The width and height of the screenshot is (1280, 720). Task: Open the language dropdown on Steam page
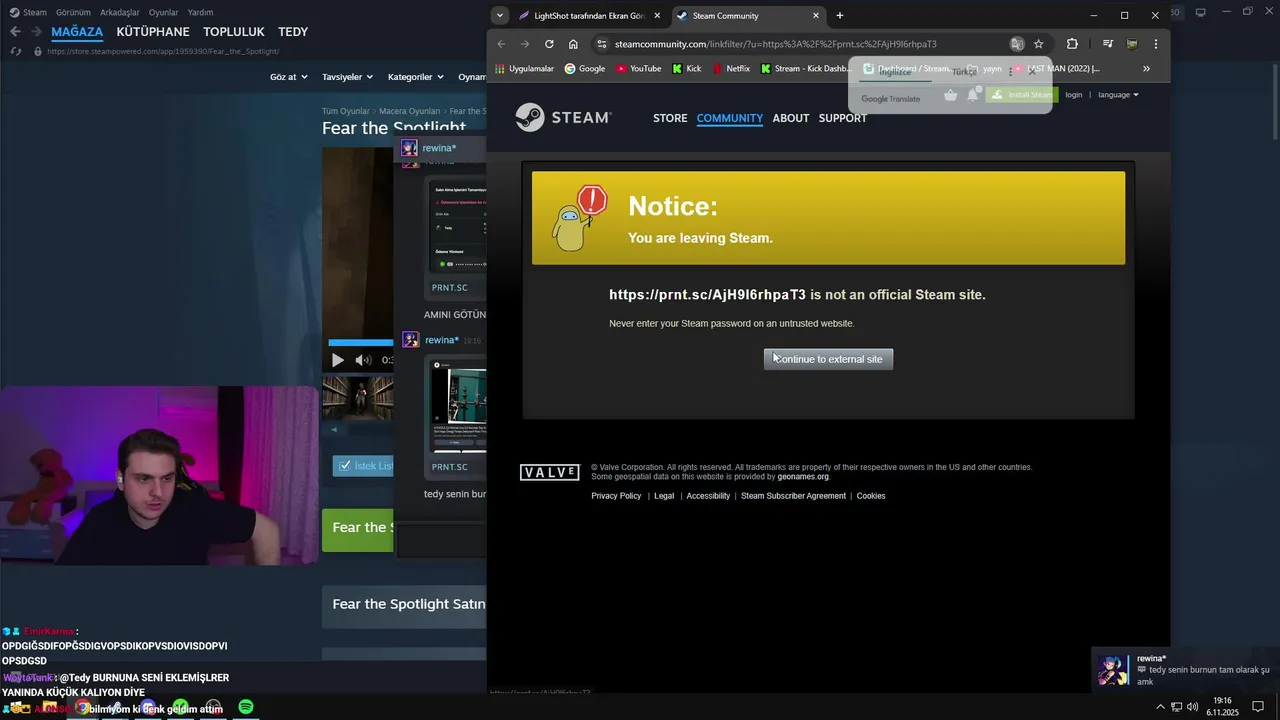pos(1118,95)
